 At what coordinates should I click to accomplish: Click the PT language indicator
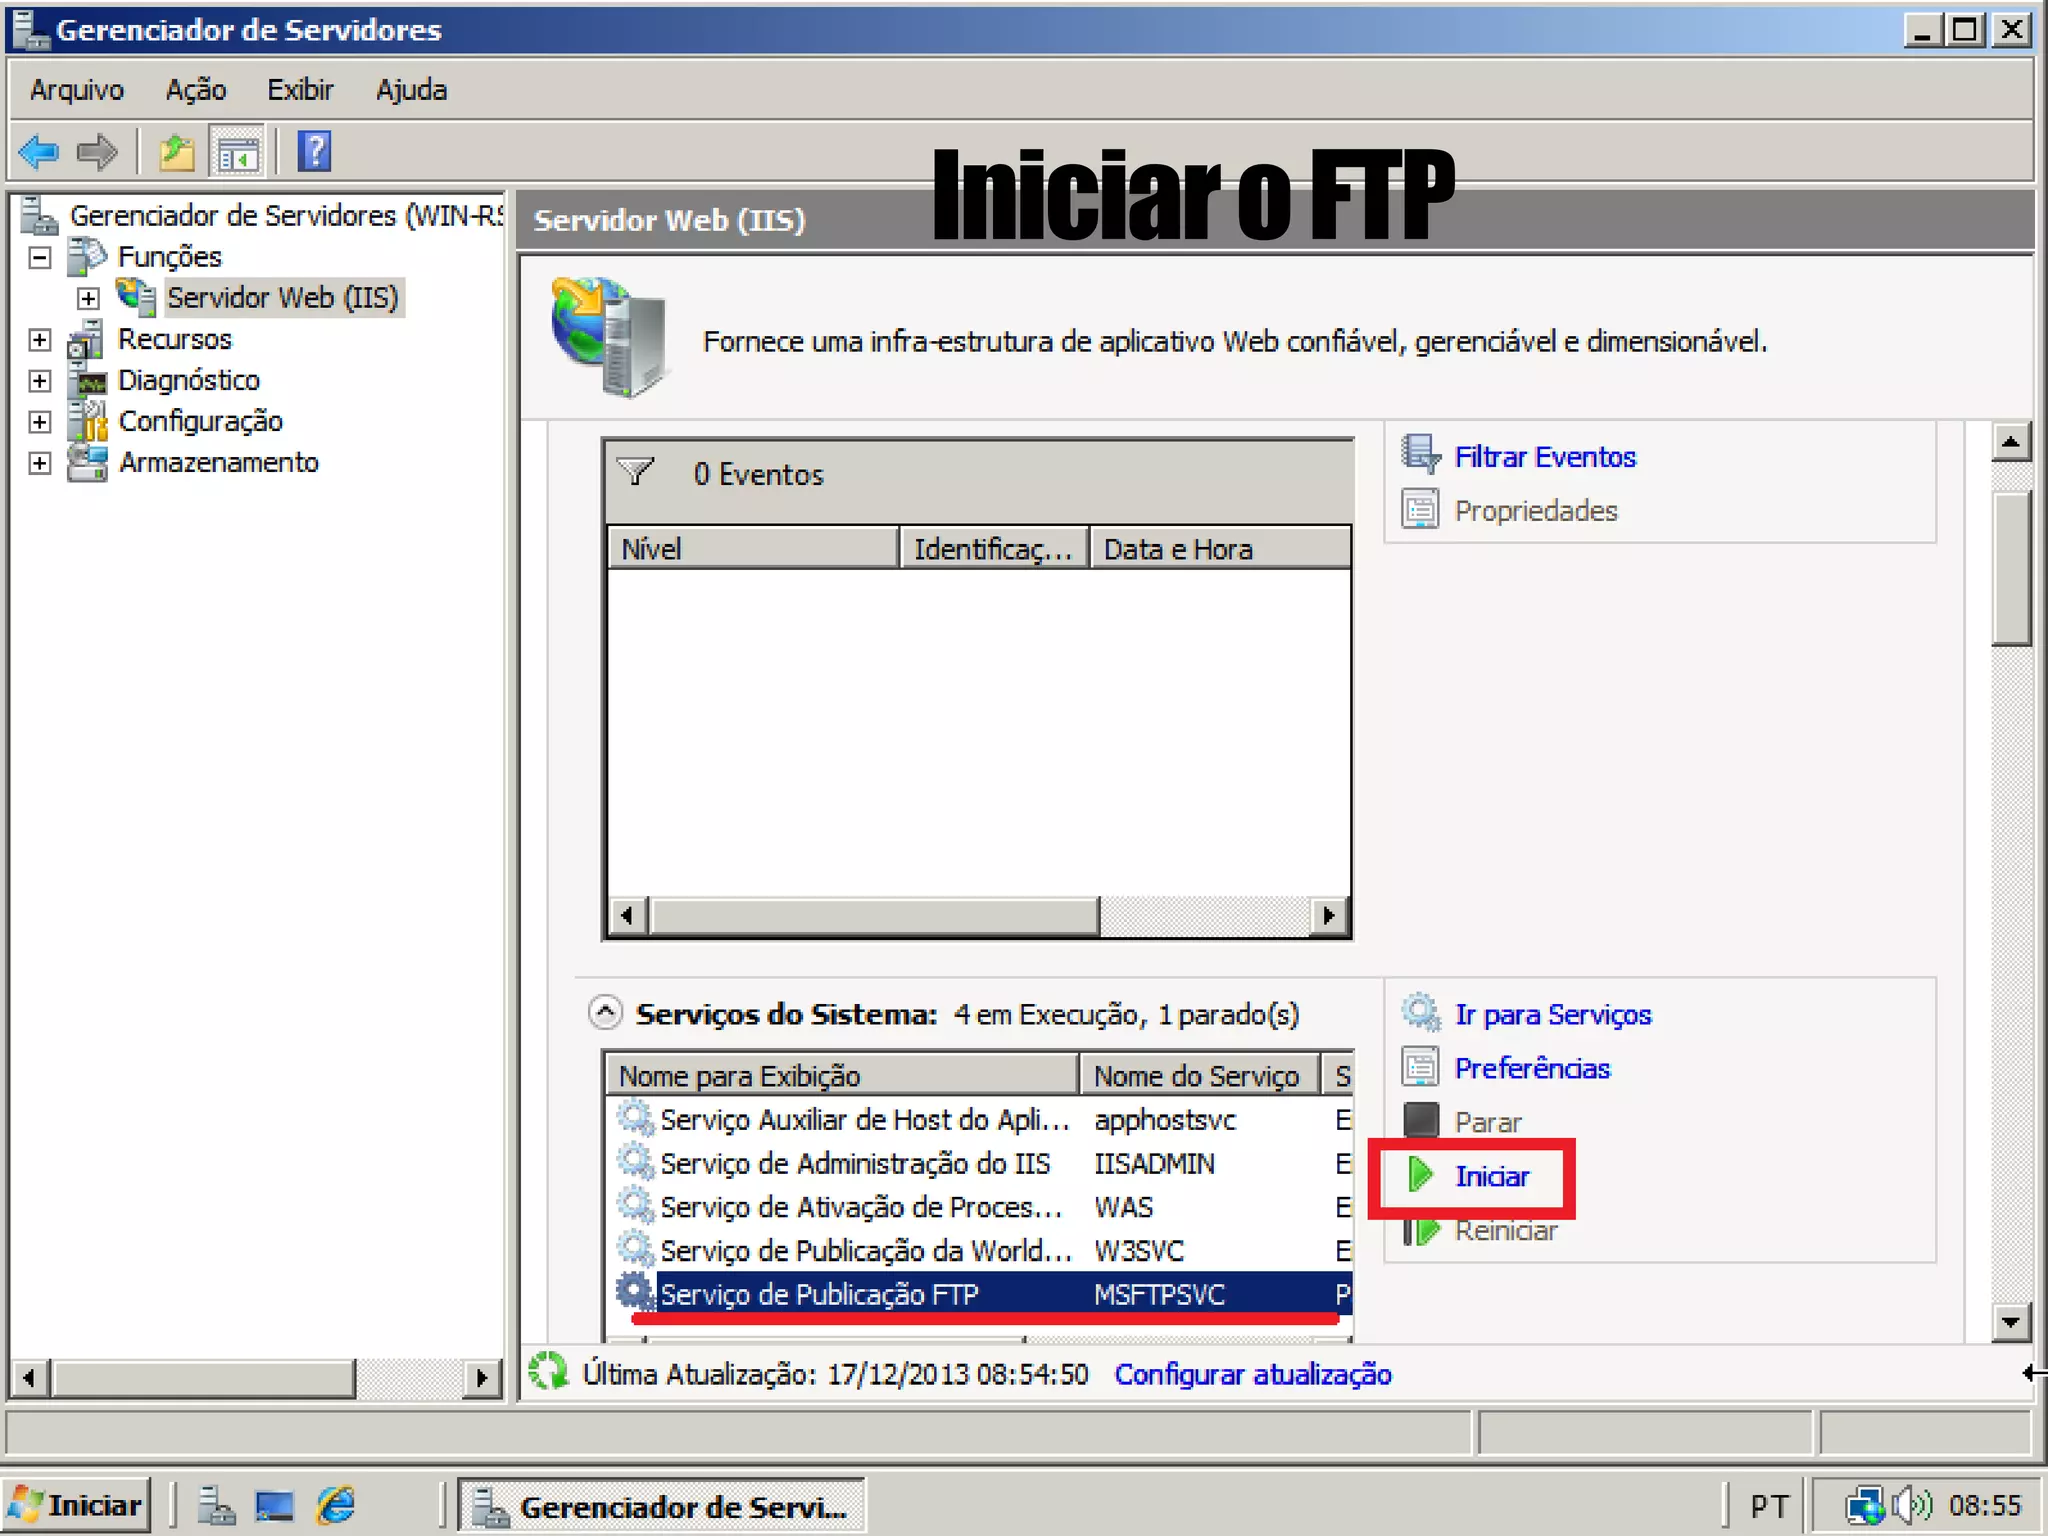pyautogui.click(x=1769, y=1506)
